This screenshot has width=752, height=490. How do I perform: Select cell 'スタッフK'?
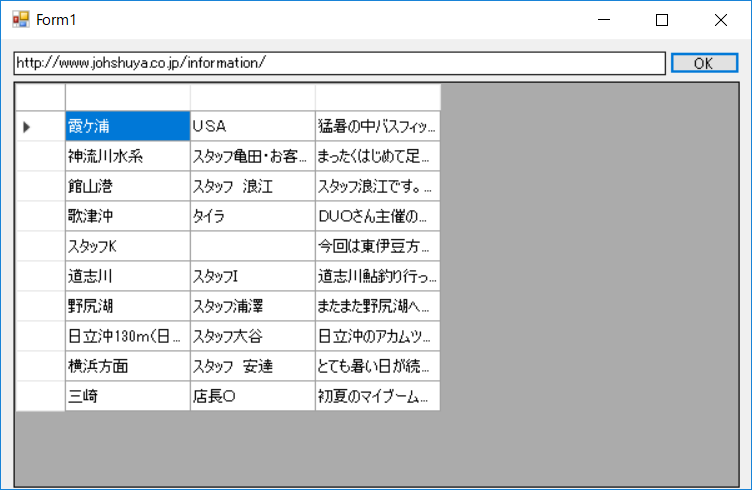[128, 246]
